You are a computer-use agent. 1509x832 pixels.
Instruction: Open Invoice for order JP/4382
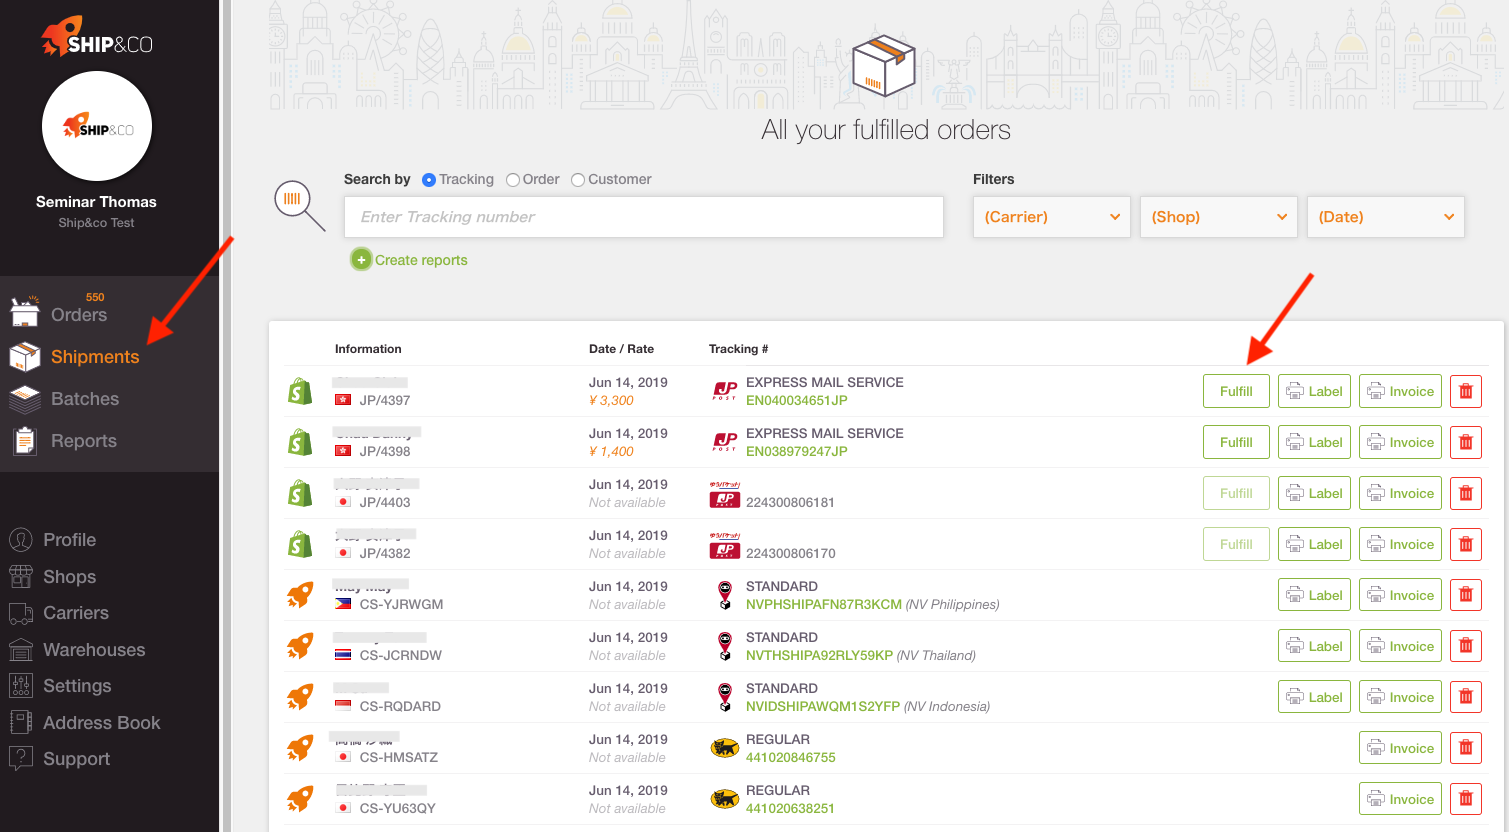click(1400, 544)
